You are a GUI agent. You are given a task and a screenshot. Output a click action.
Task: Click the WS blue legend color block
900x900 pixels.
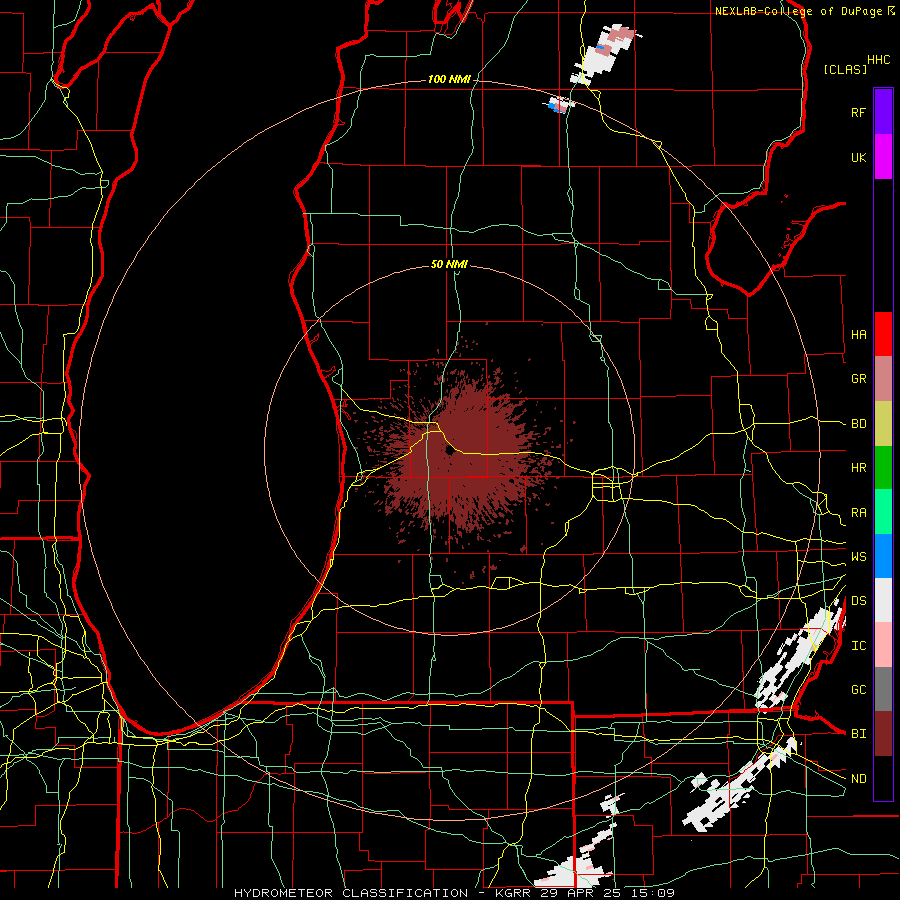pyautogui.click(x=883, y=556)
